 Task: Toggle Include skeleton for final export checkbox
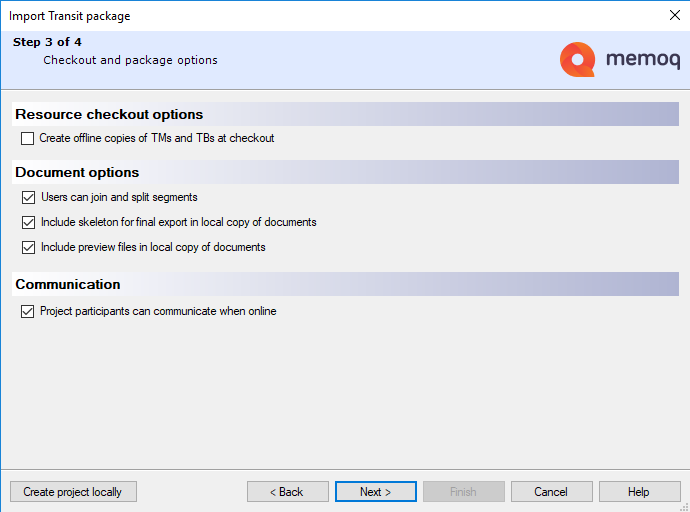(28, 222)
